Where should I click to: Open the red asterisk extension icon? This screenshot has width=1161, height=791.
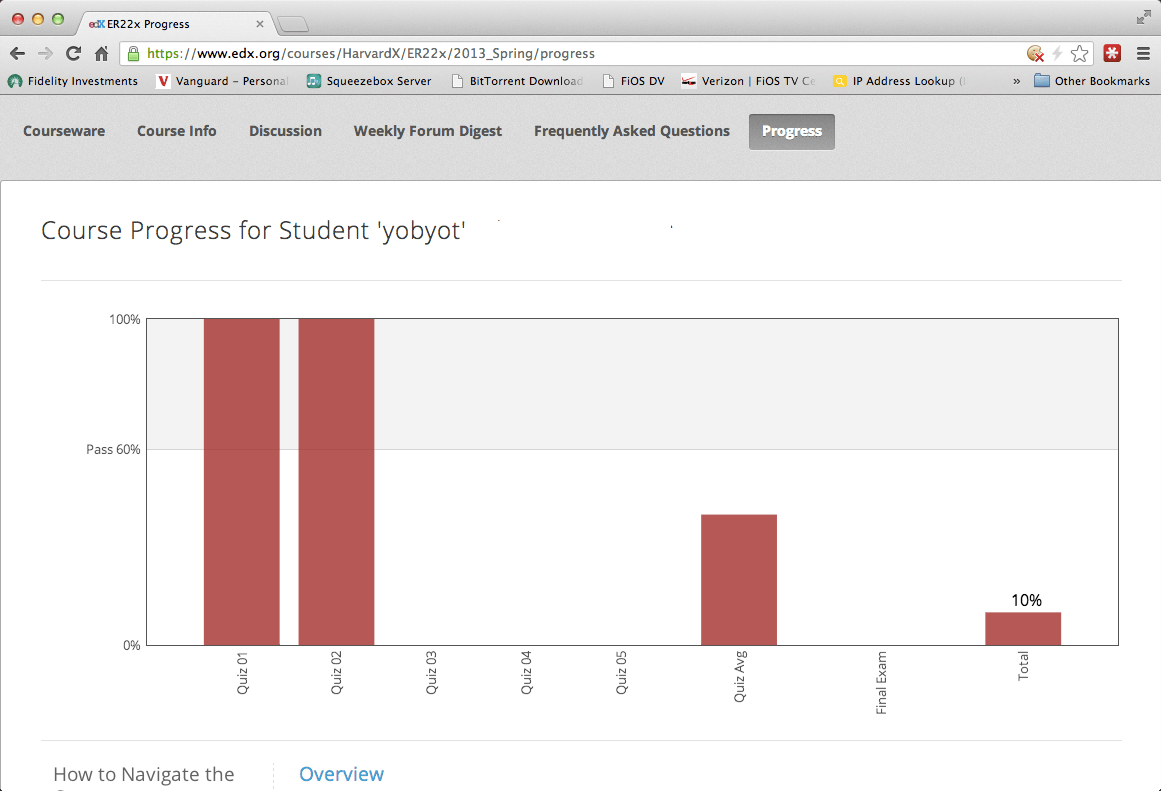[1112, 53]
